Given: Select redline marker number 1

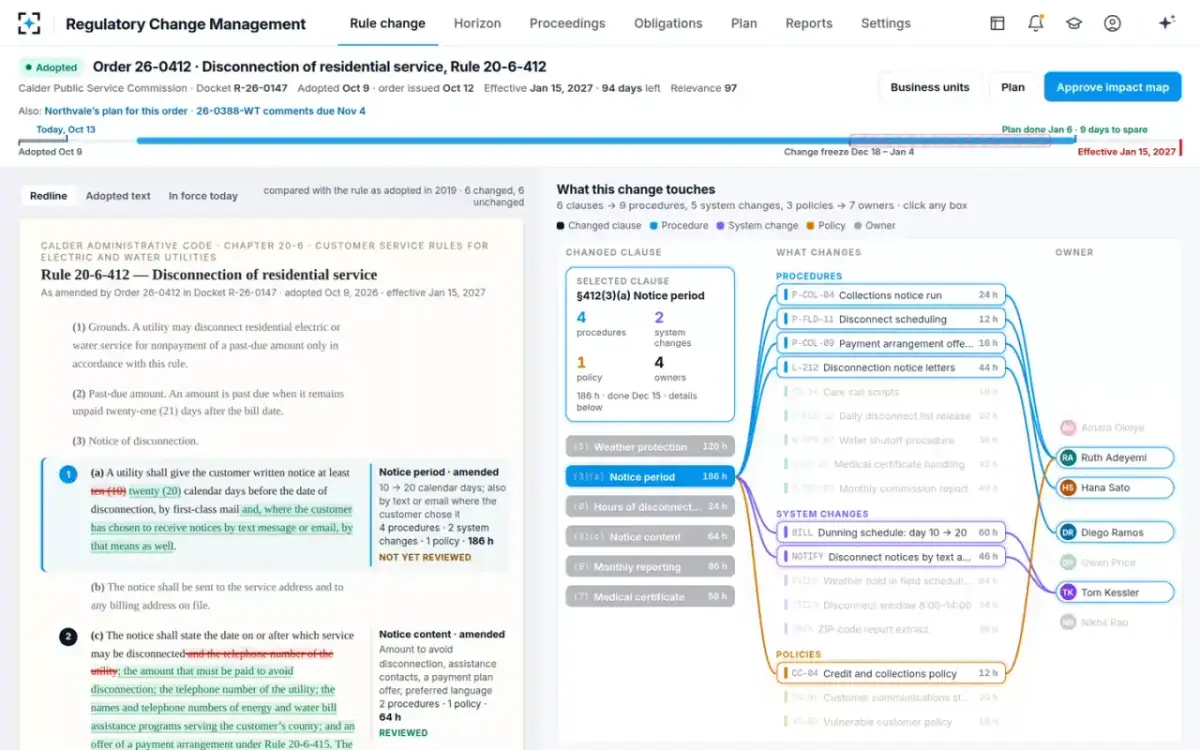Looking at the screenshot, I should tap(68, 474).
